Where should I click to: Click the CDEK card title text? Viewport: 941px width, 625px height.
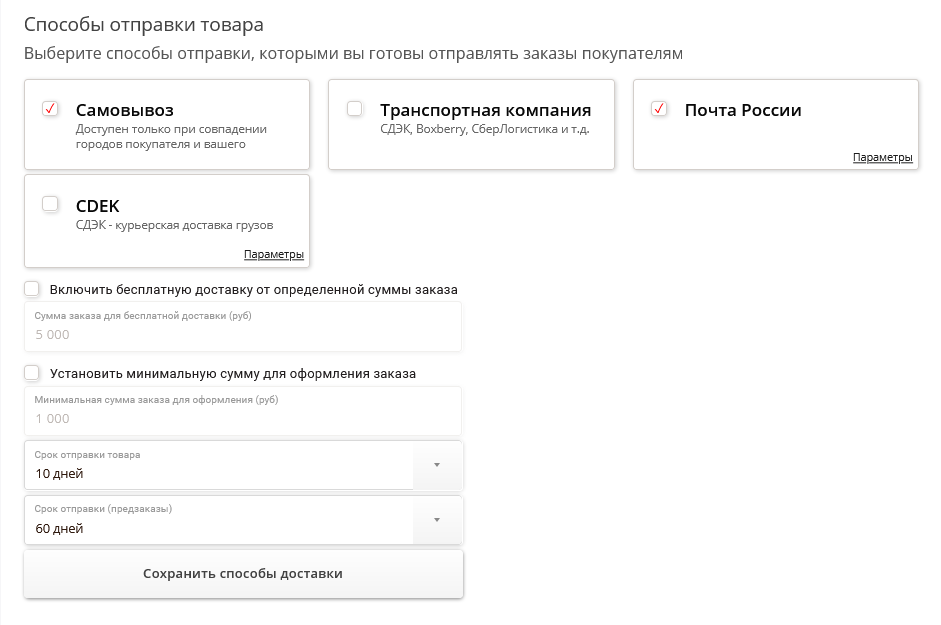click(97, 206)
